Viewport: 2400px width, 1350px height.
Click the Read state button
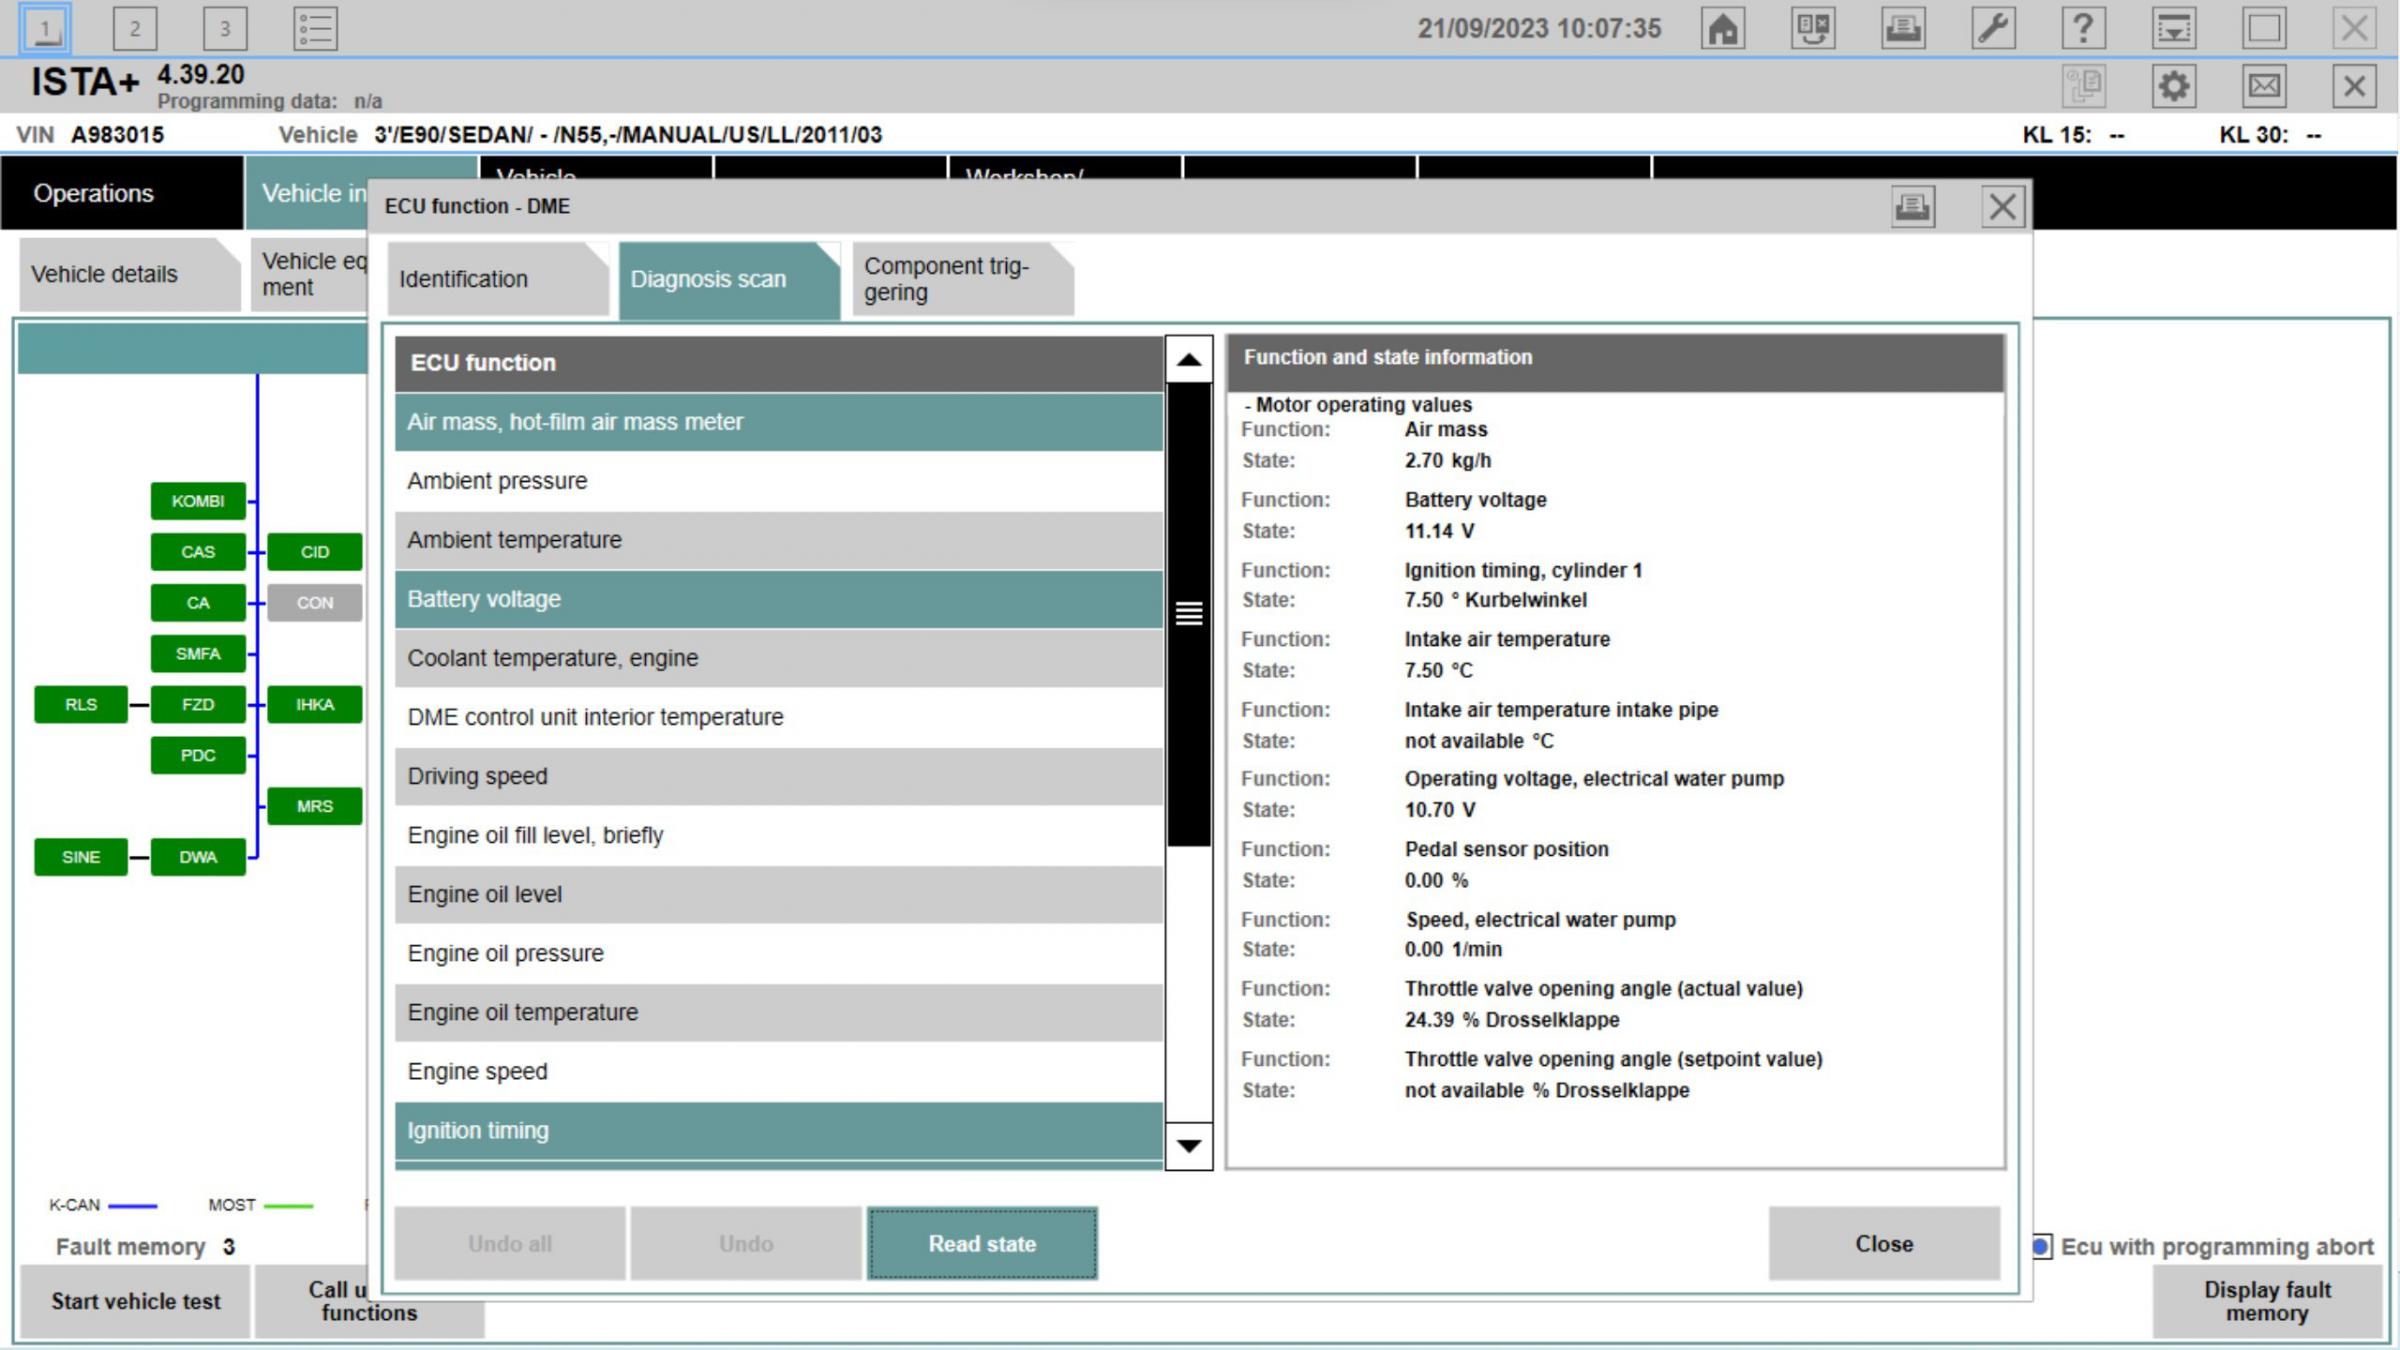point(981,1243)
